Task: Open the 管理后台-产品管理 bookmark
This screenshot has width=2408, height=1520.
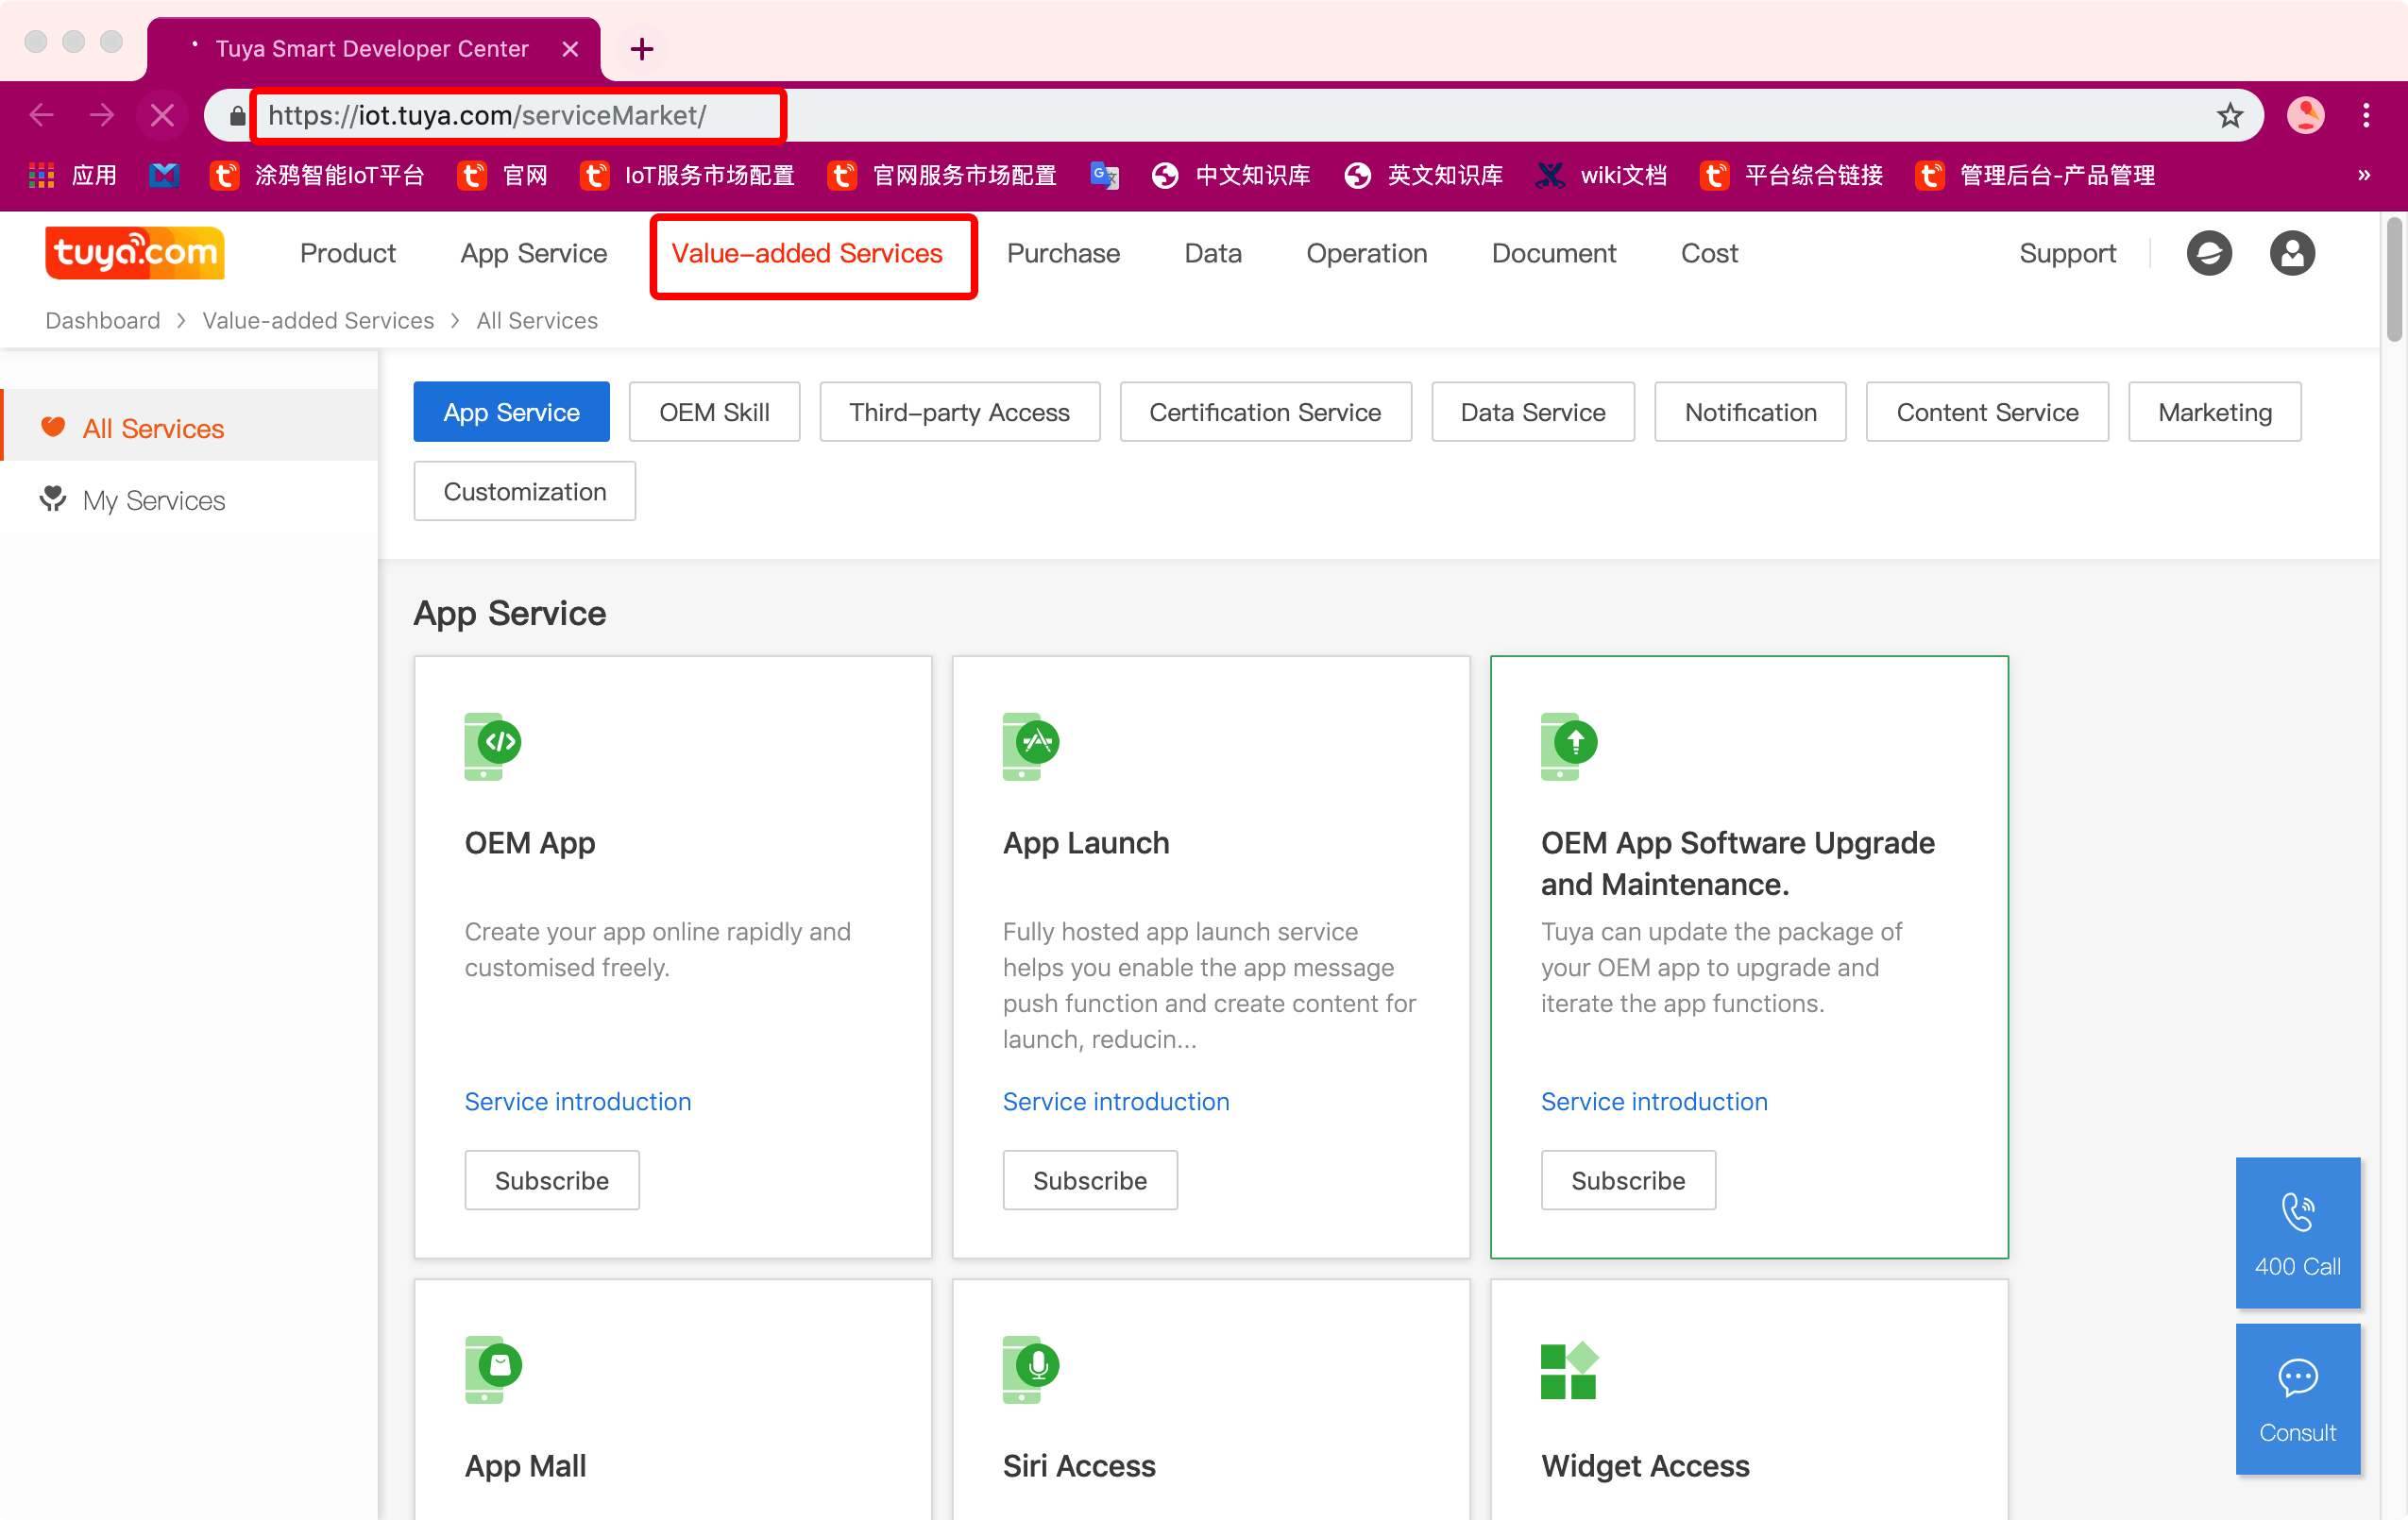Action: [x=2035, y=176]
